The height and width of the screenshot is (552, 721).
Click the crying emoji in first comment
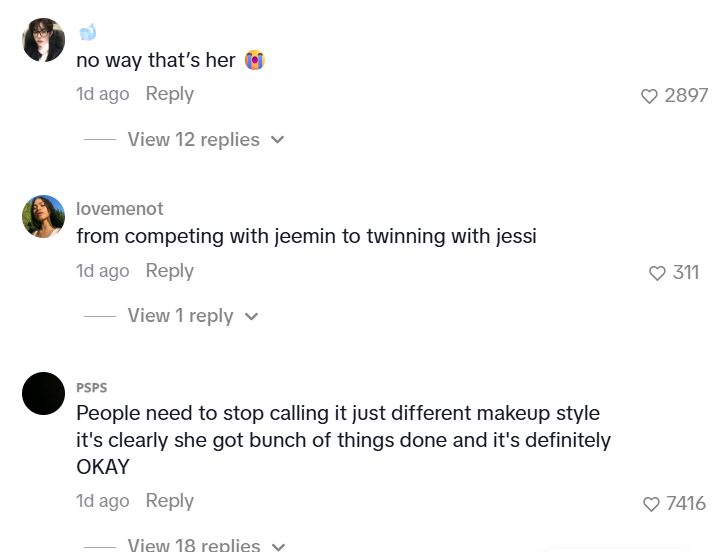coord(255,60)
